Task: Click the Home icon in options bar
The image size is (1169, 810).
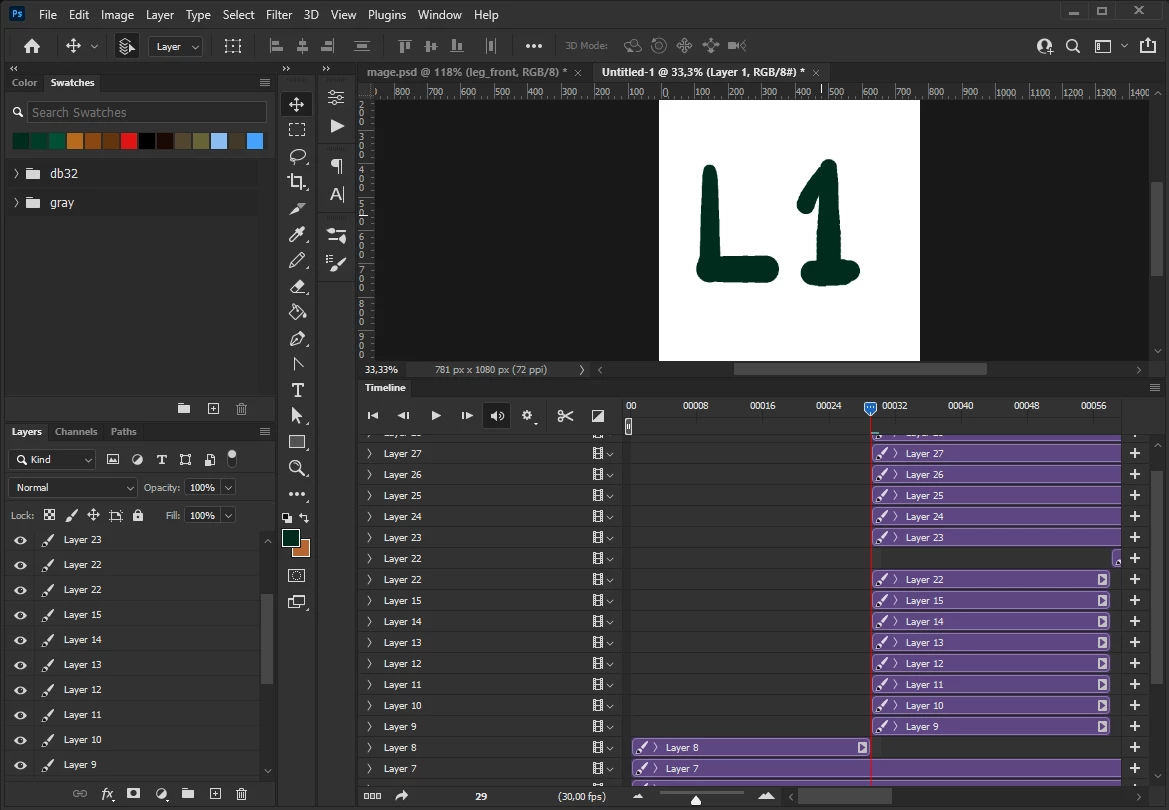Action: point(31,46)
